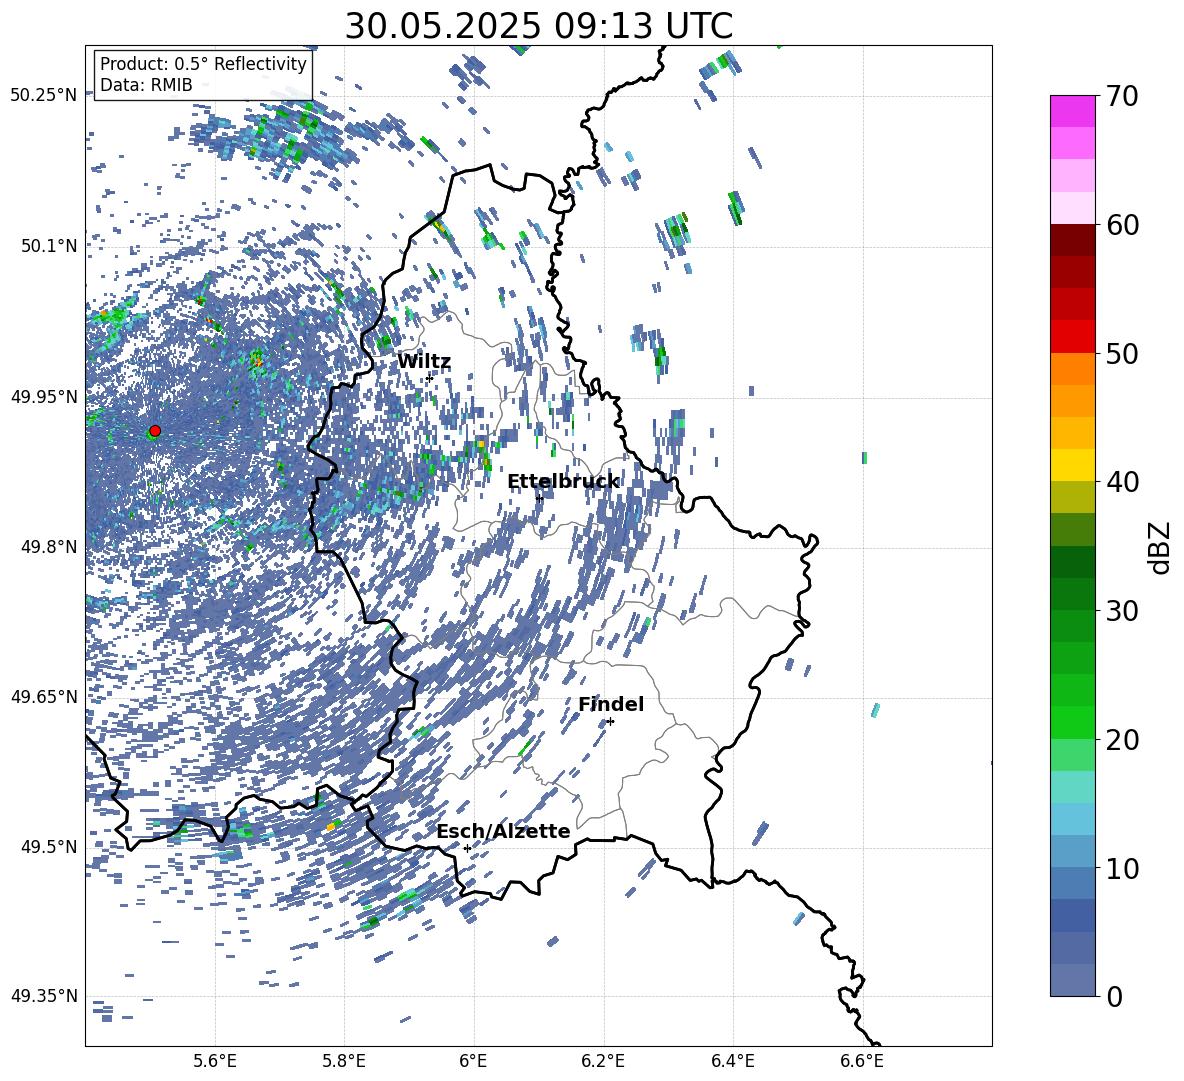Pick the slate blue colorbar segment at 0
The image size is (1184, 1081).
[1072, 980]
